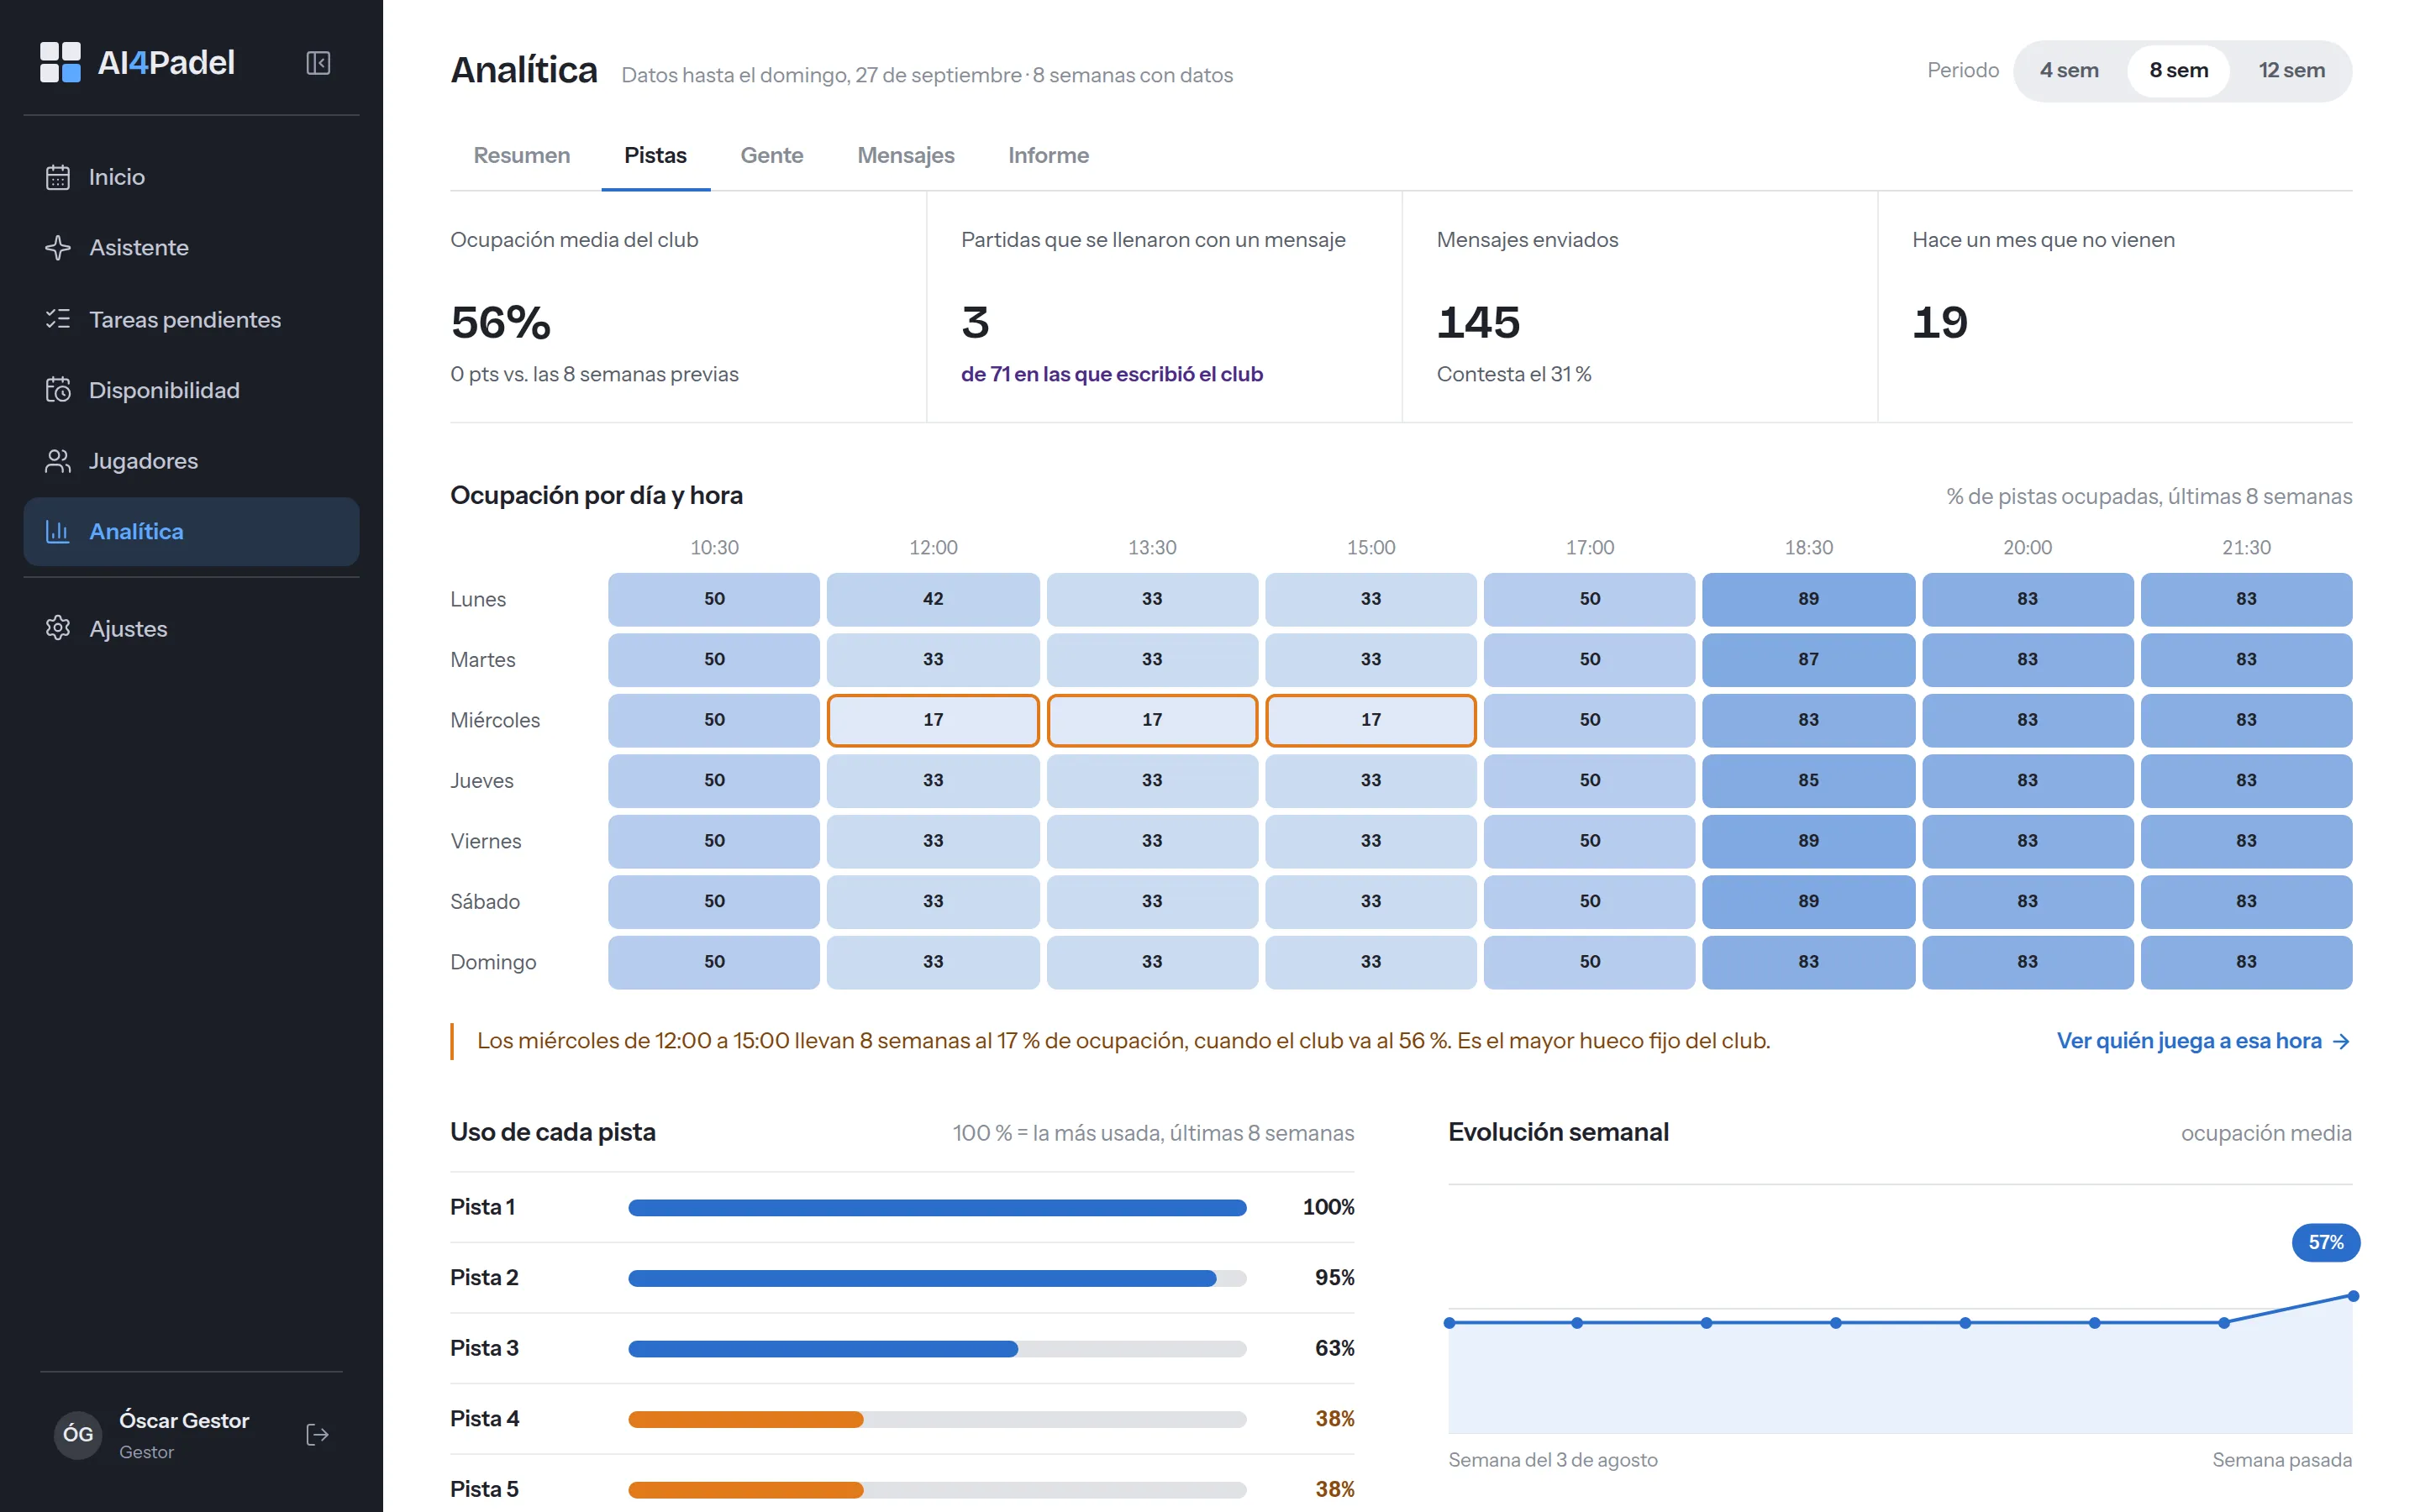Screen dimensions: 2420x1512
Task: Click the Jugadores people icon
Action: (58, 461)
